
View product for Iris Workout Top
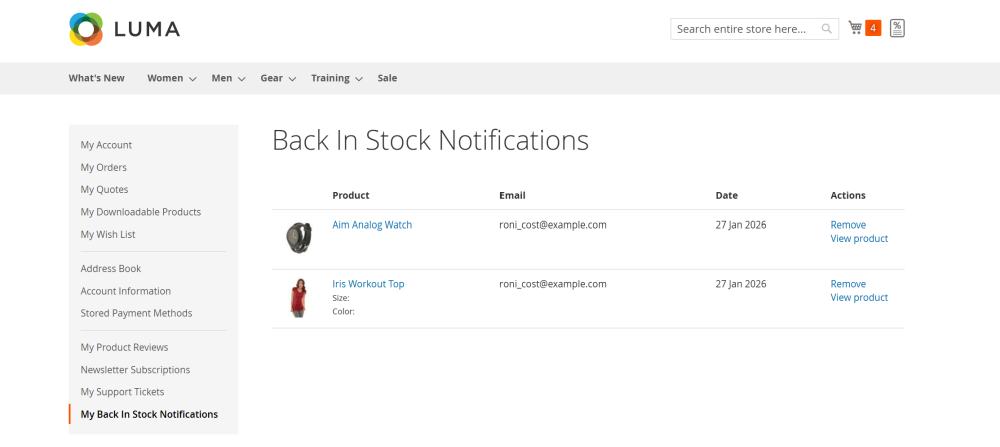click(859, 297)
